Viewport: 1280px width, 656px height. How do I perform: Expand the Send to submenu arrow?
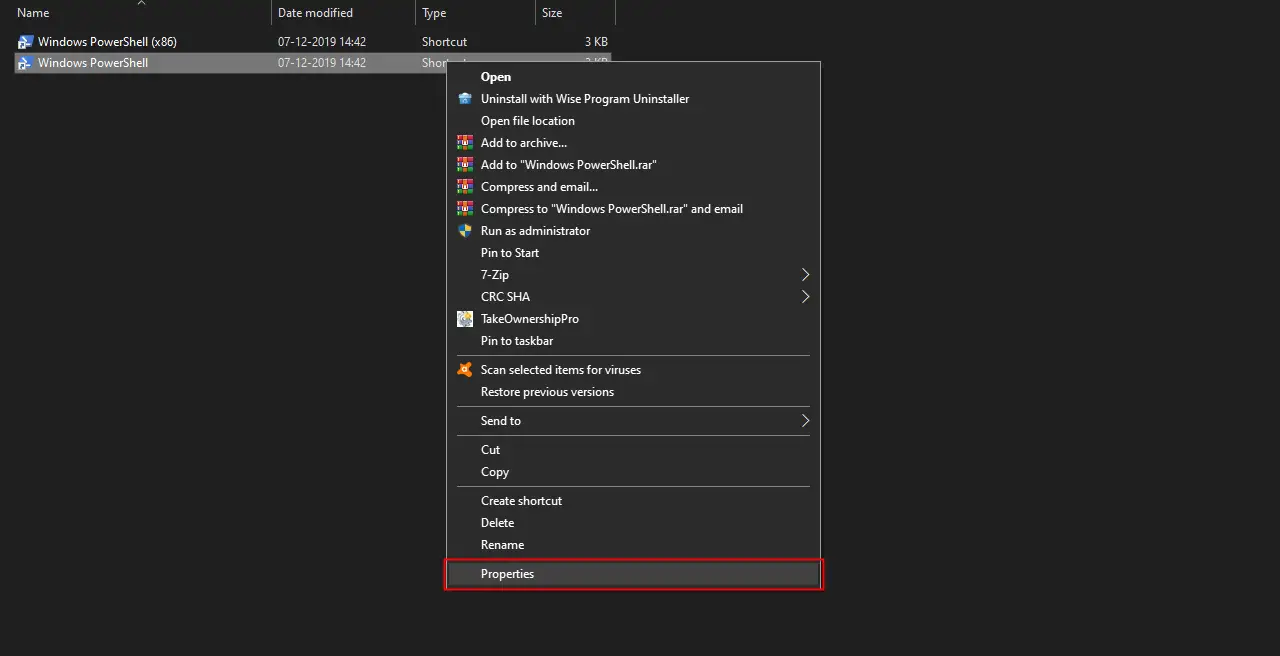point(805,421)
